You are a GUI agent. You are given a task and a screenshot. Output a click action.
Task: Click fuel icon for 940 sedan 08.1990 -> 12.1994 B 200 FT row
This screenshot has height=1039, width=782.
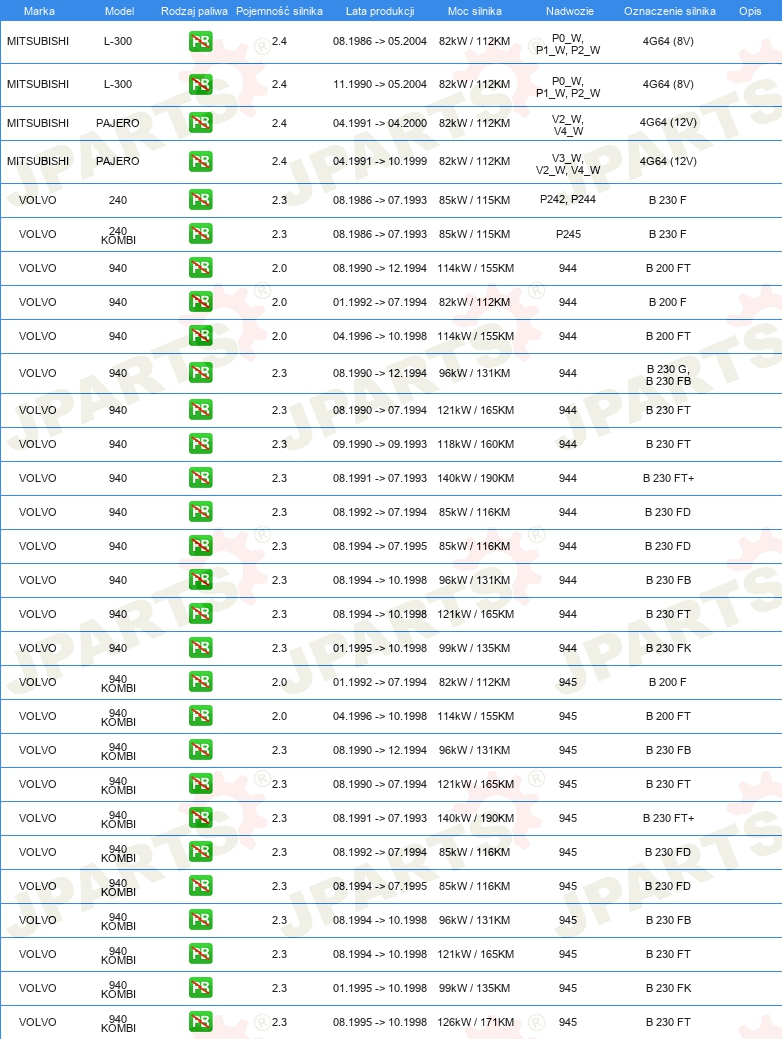[200, 268]
